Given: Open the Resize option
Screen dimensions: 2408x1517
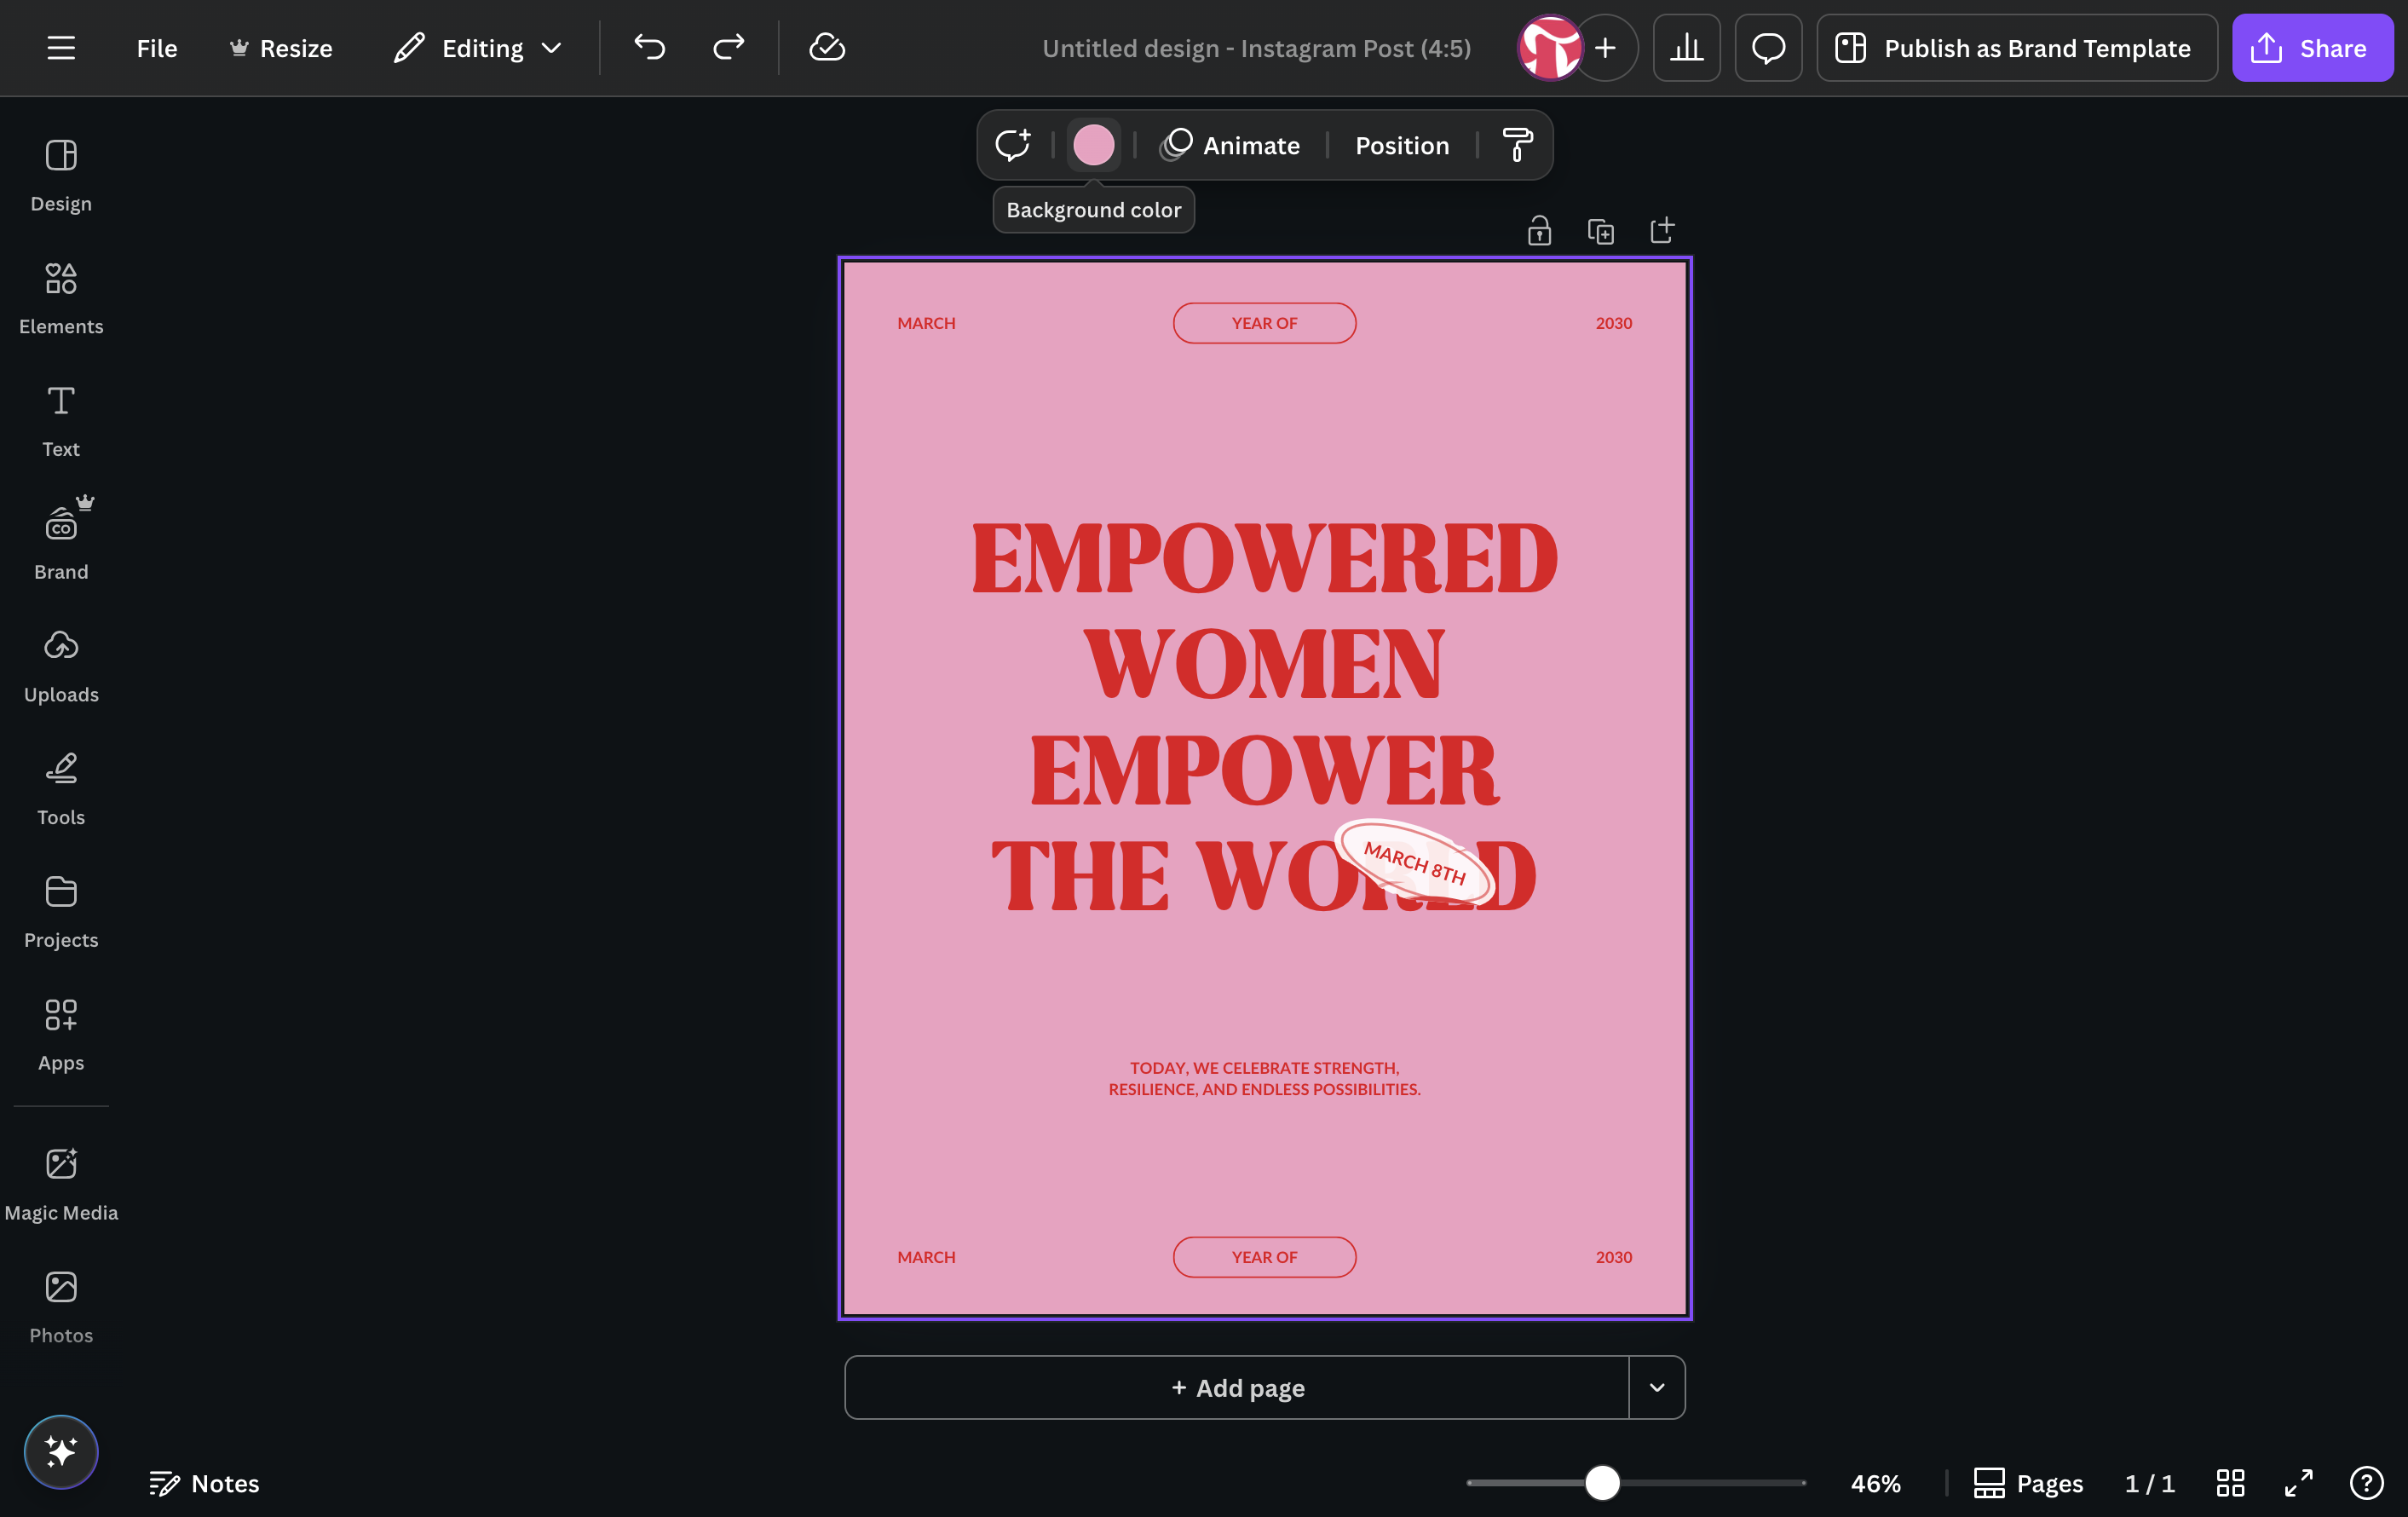Looking at the screenshot, I should [x=281, y=48].
